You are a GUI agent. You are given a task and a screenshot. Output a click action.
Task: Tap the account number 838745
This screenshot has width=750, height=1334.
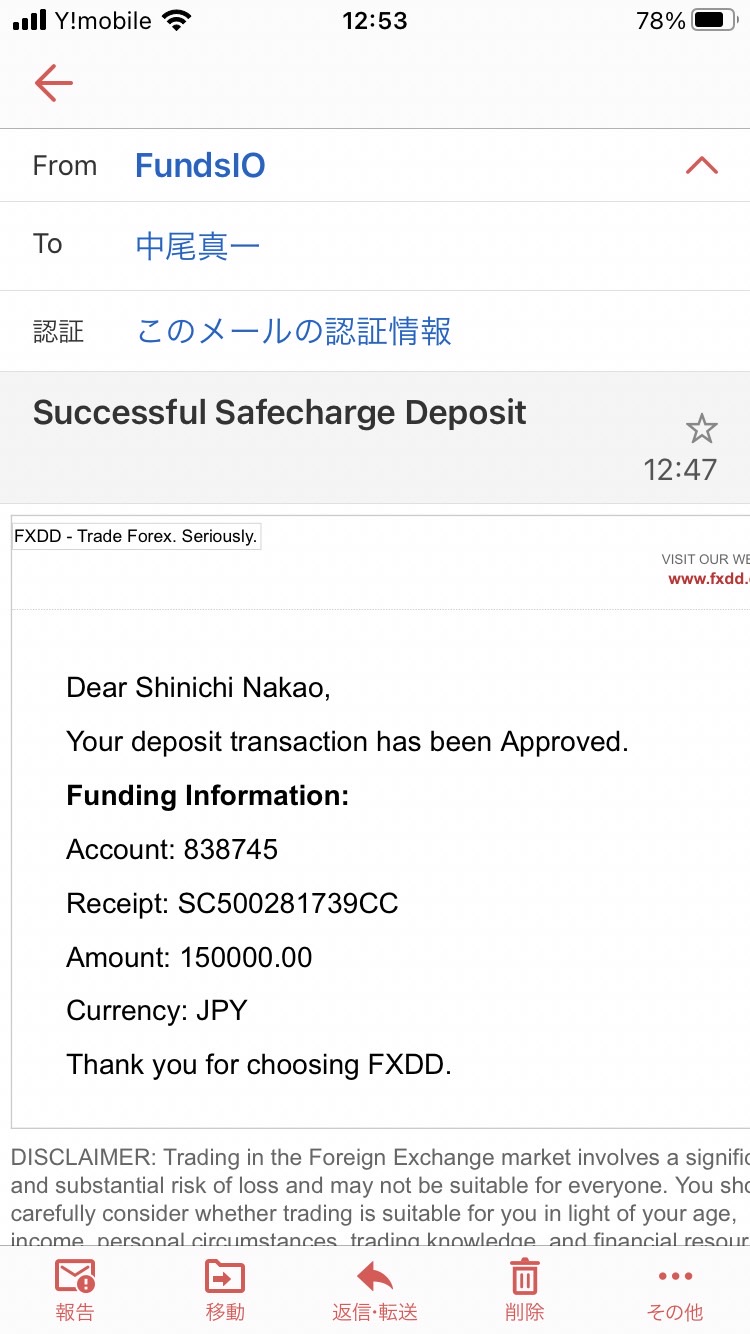(231, 850)
